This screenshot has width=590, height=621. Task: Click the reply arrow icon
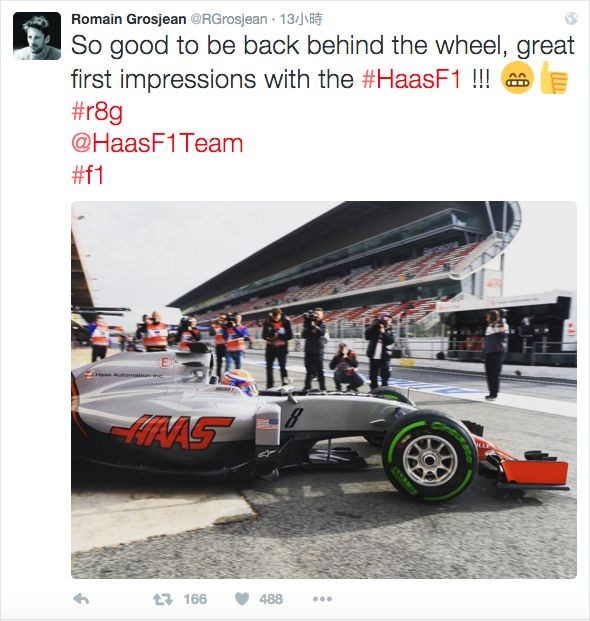(81, 599)
